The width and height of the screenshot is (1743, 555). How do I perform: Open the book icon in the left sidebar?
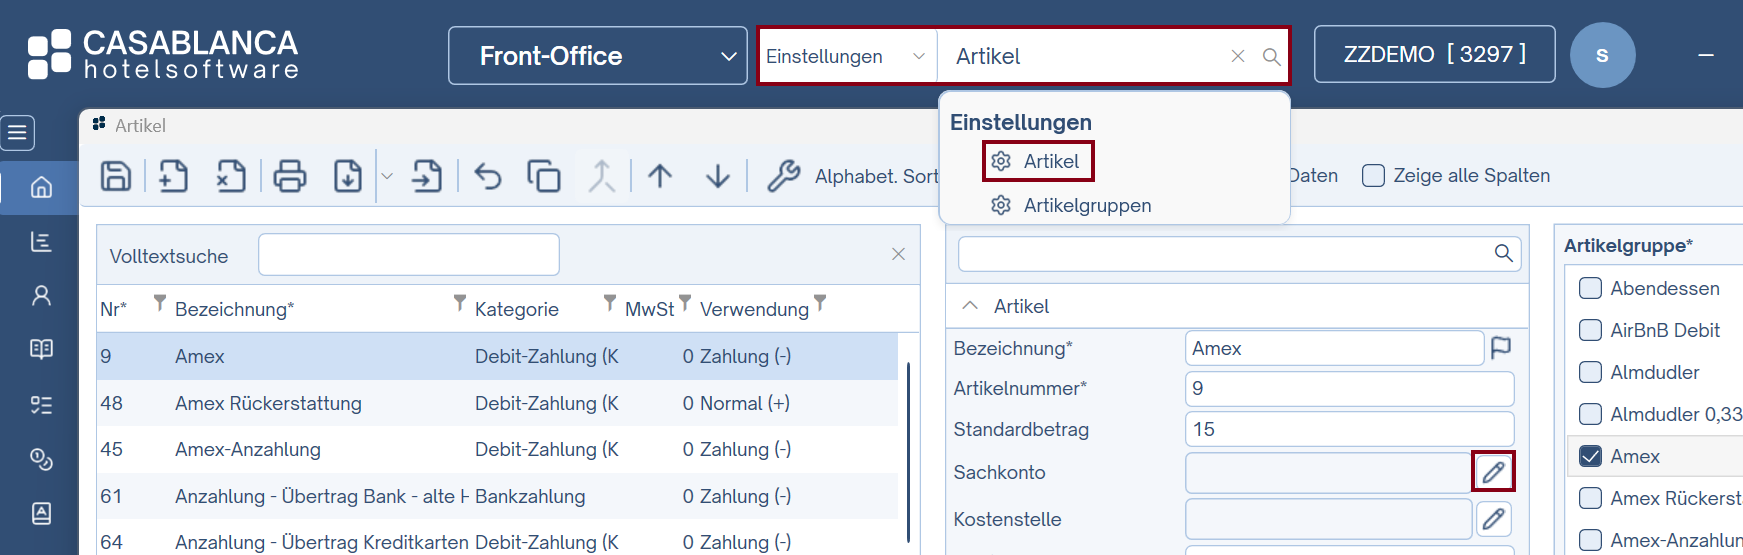pos(41,349)
